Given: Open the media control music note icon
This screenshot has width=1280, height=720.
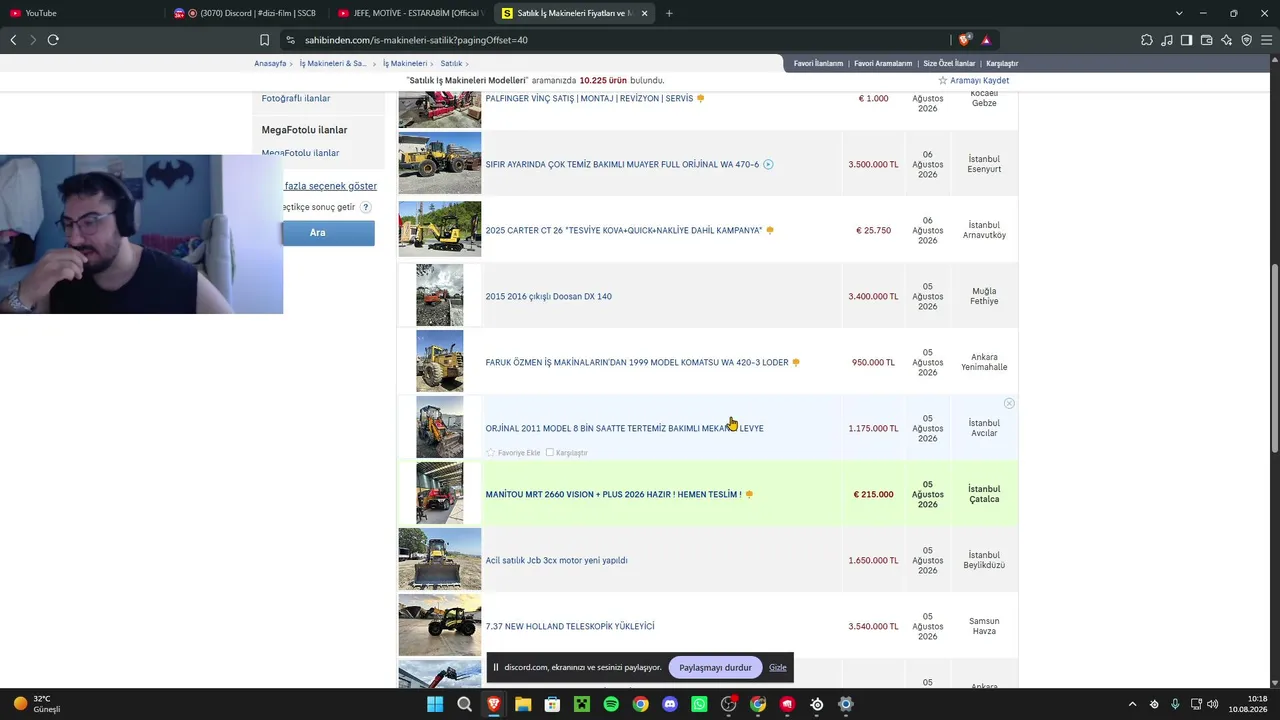Looking at the screenshot, I should click(1167, 40).
